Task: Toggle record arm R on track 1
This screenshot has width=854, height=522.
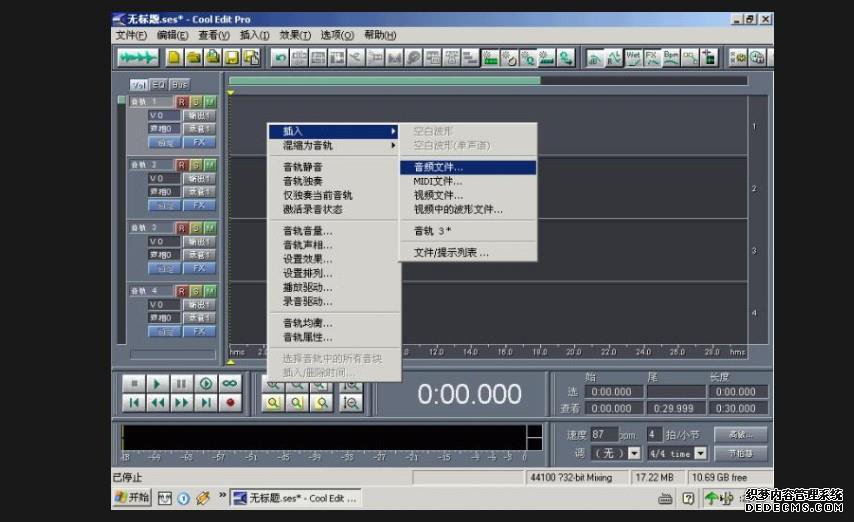Action: coord(182,102)
